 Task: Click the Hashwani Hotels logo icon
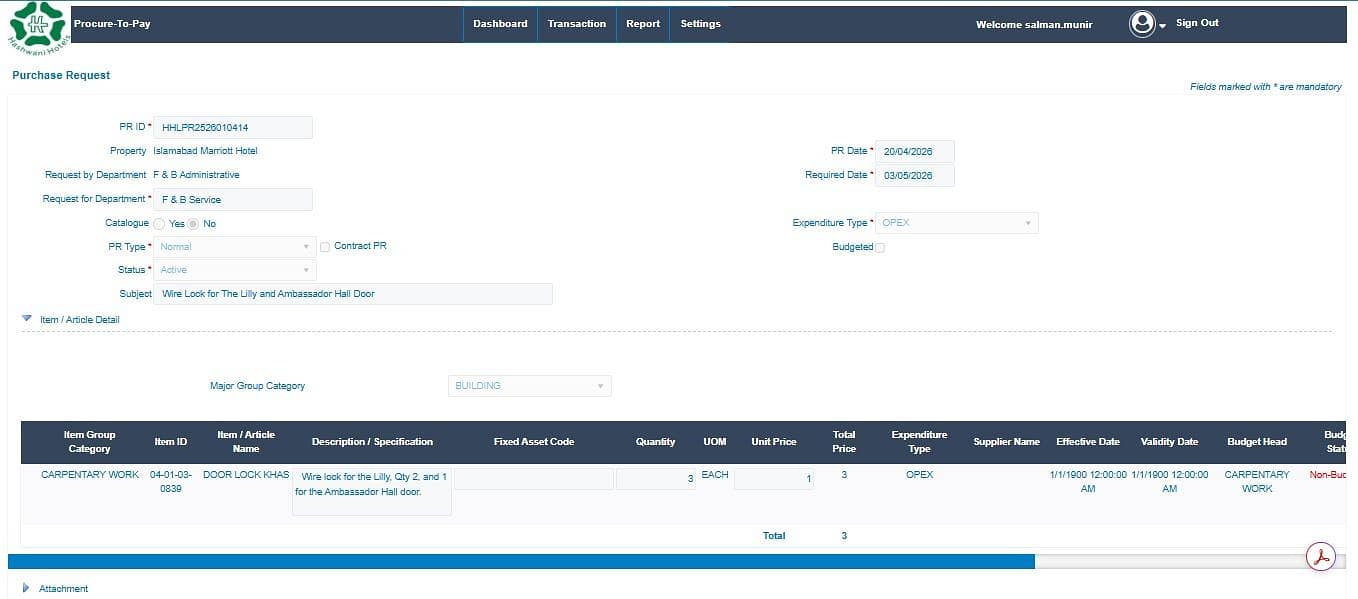click(37, 26)
